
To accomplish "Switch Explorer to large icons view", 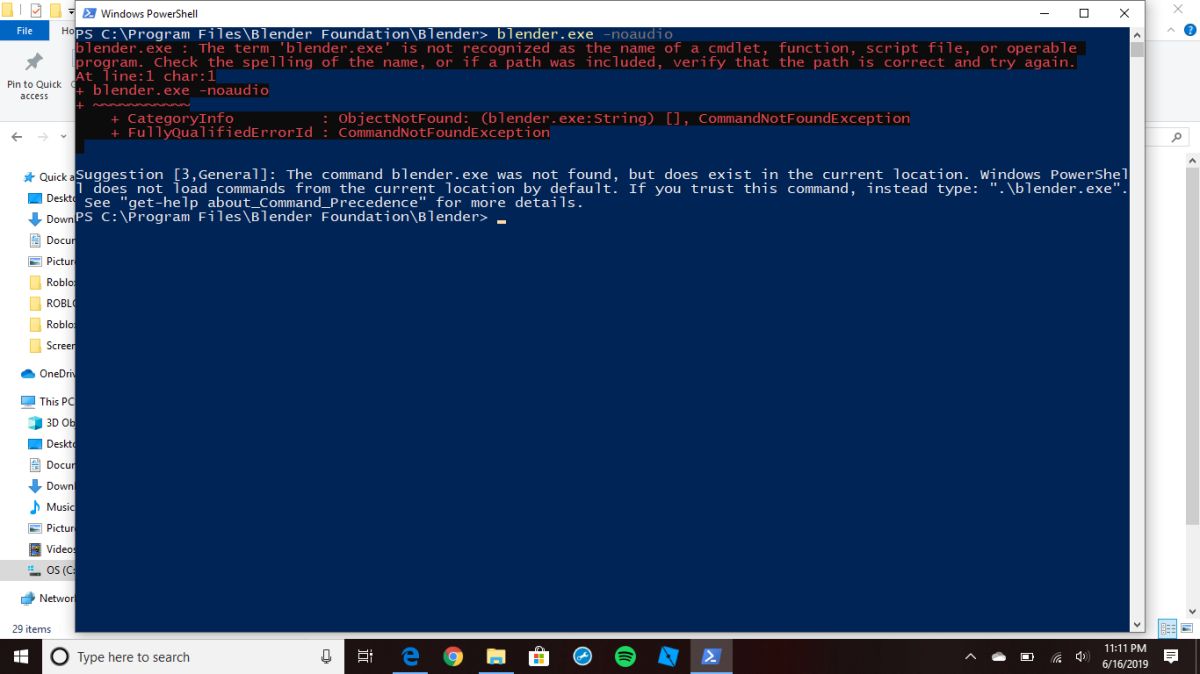I will 1186,629.
